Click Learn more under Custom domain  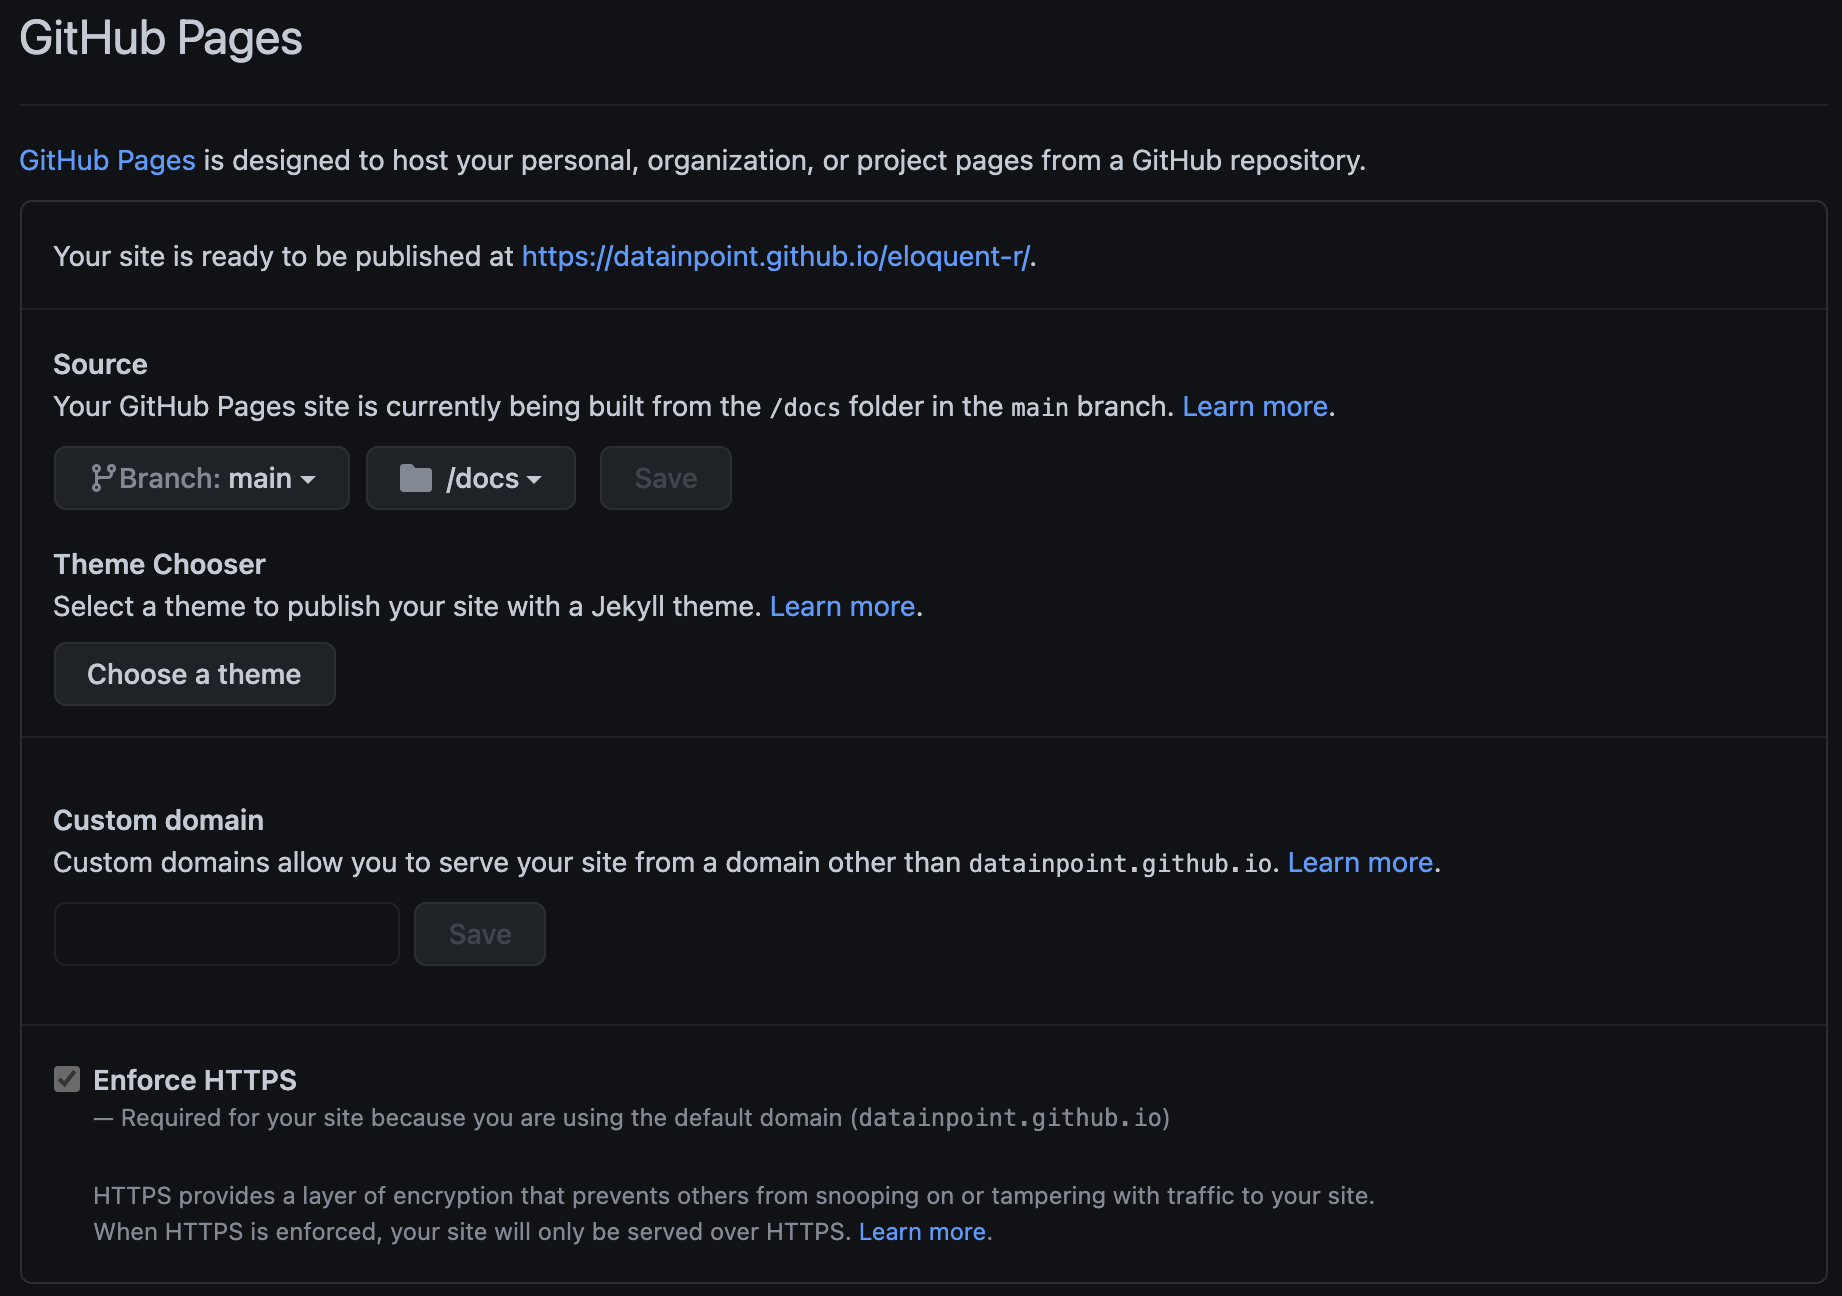pos(1361,862)
